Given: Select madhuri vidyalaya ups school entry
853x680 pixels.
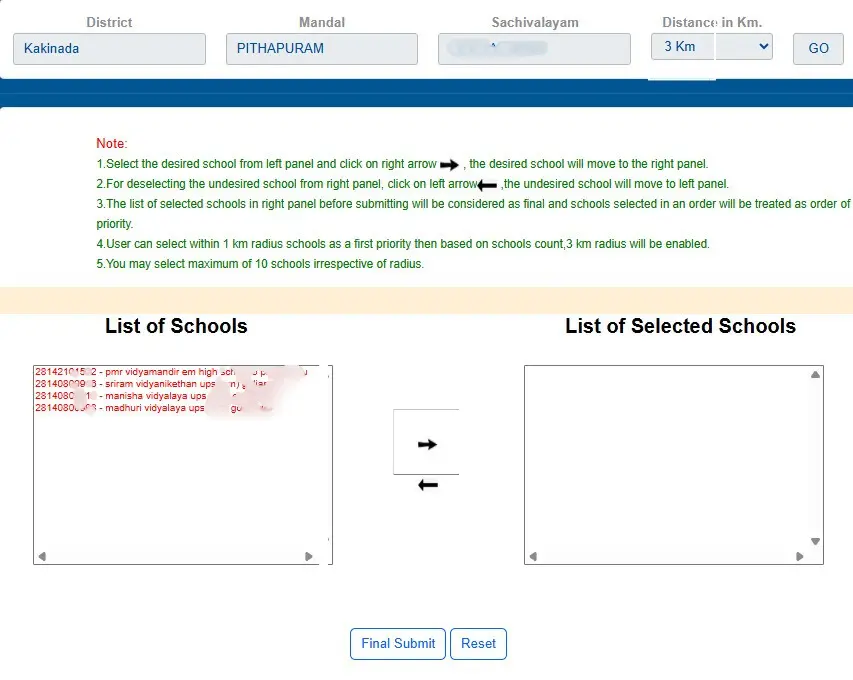Looking at the screenshot, I should tap(152, 408).
